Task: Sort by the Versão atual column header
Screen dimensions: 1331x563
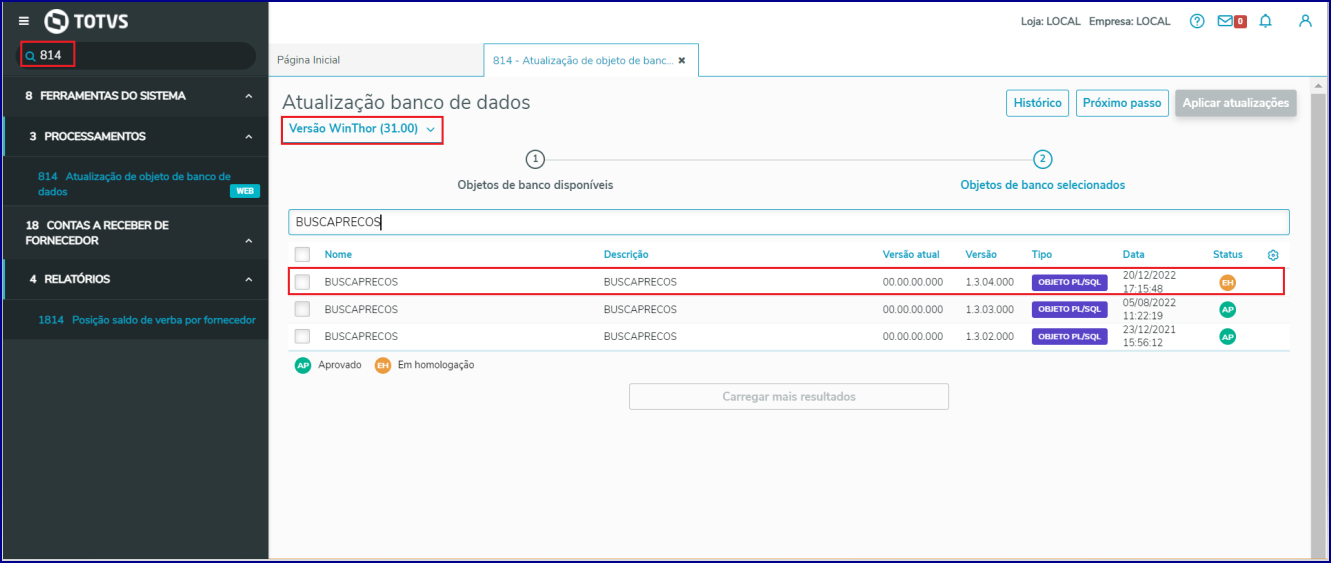Action: tap(911, 255)
